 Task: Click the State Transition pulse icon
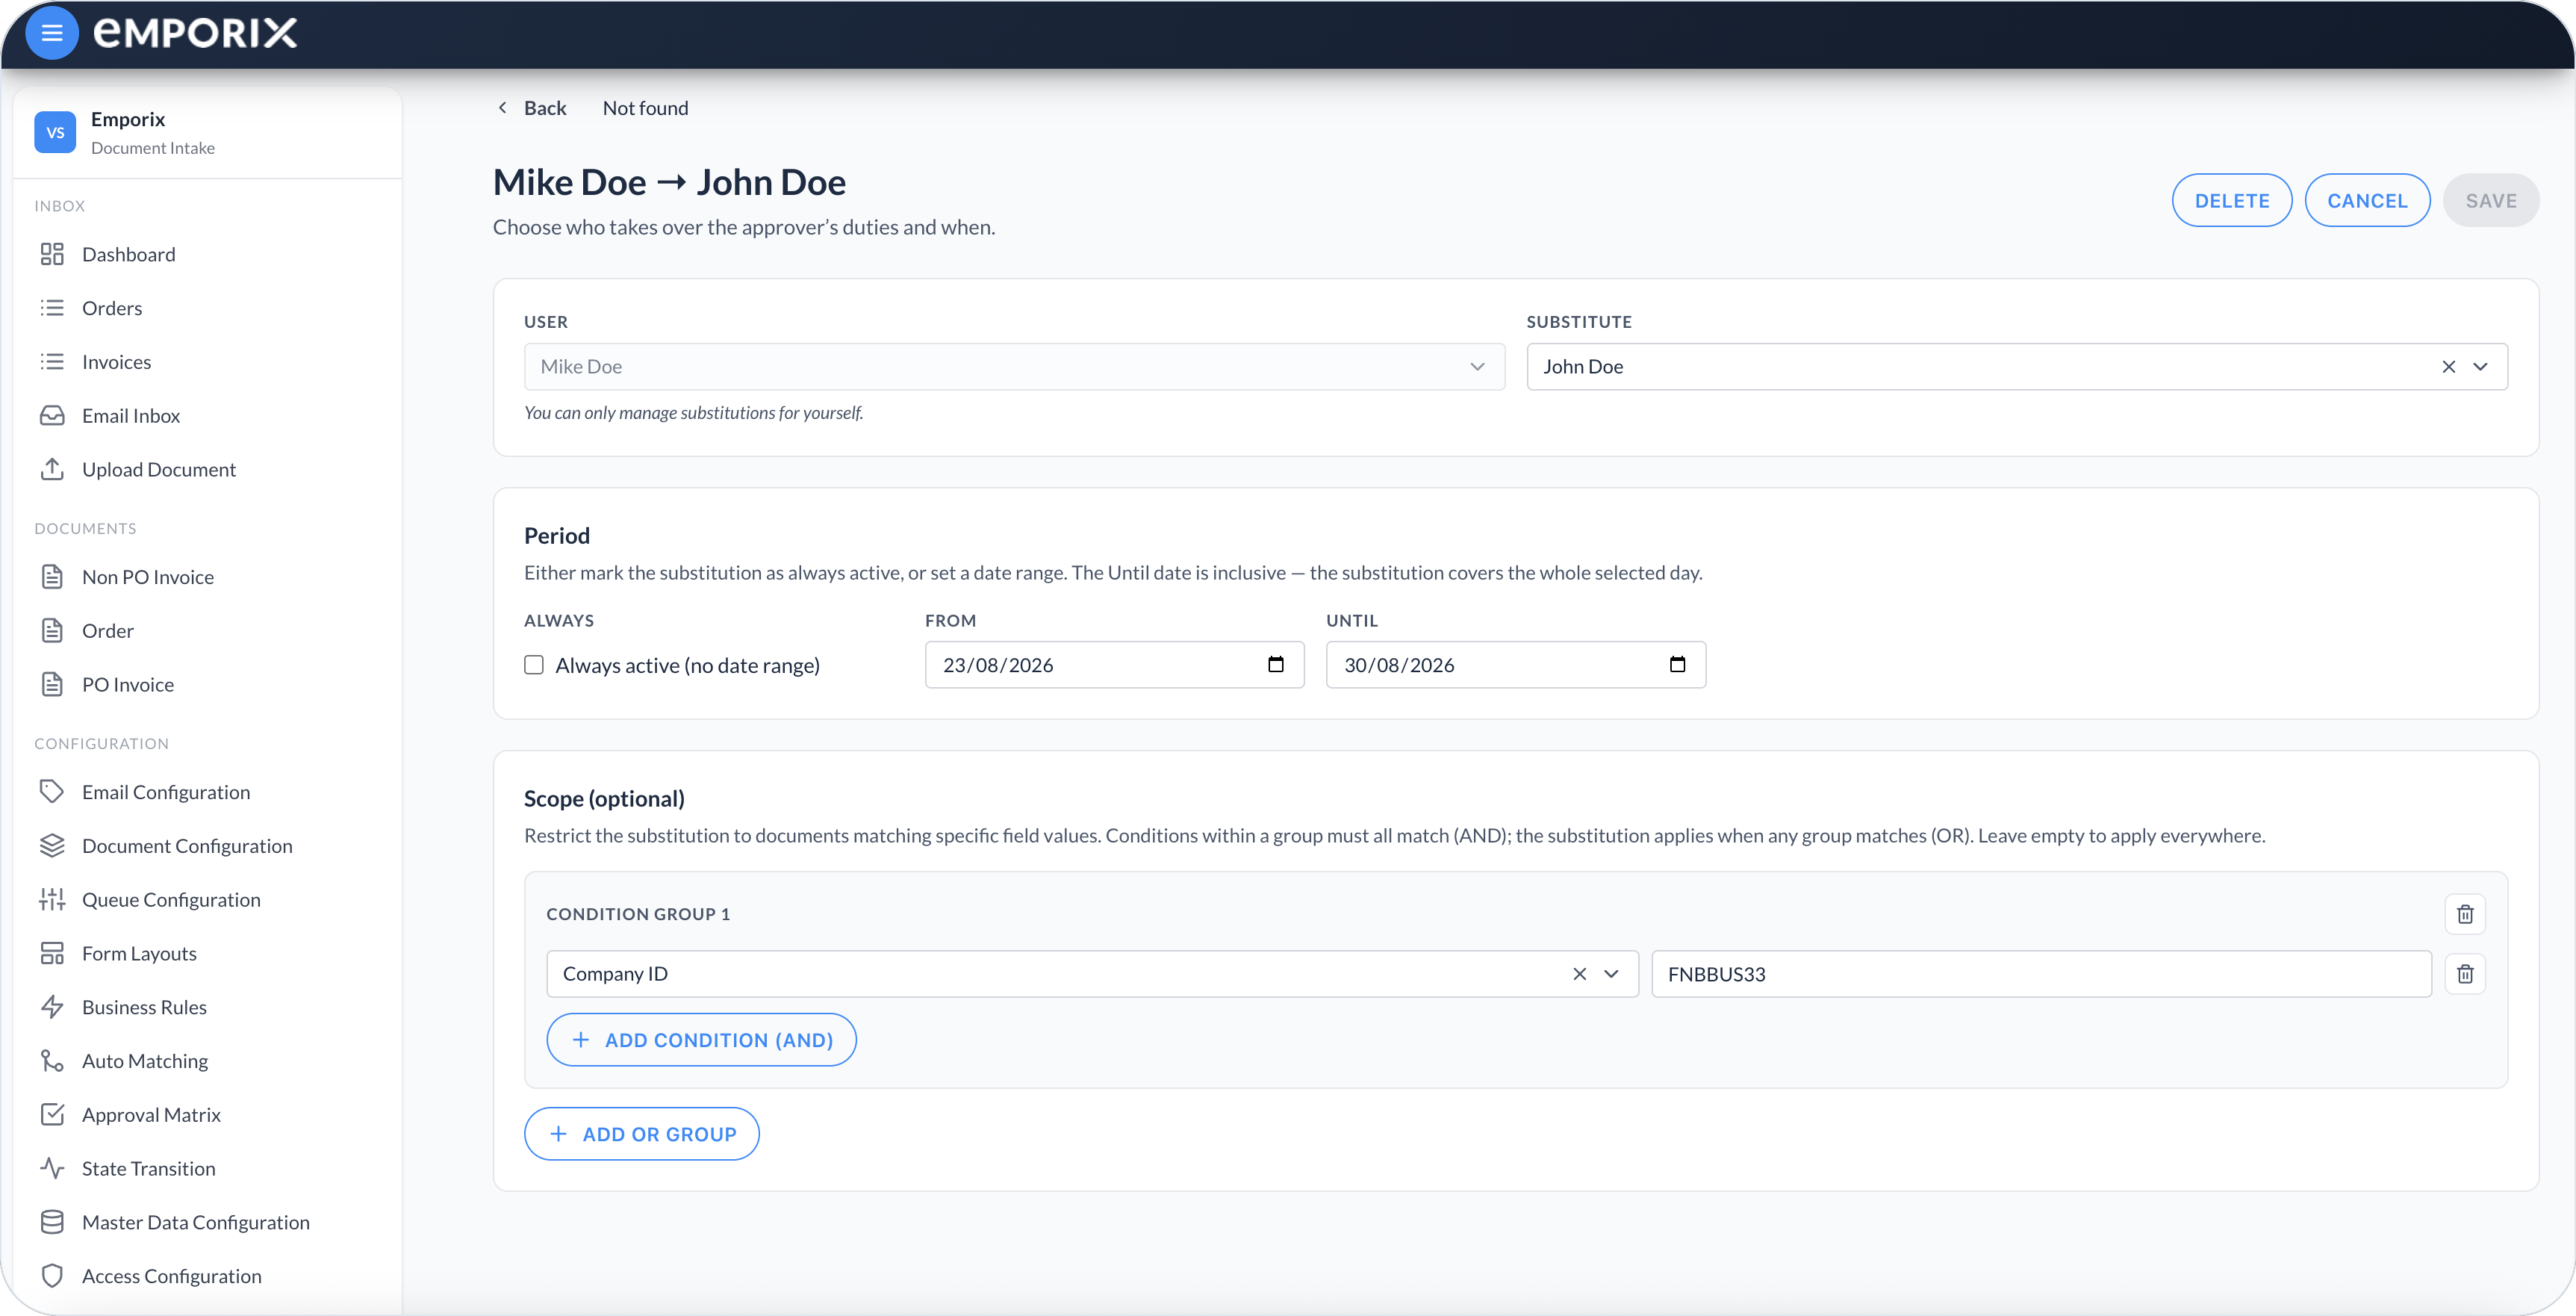pos(52,1168)
